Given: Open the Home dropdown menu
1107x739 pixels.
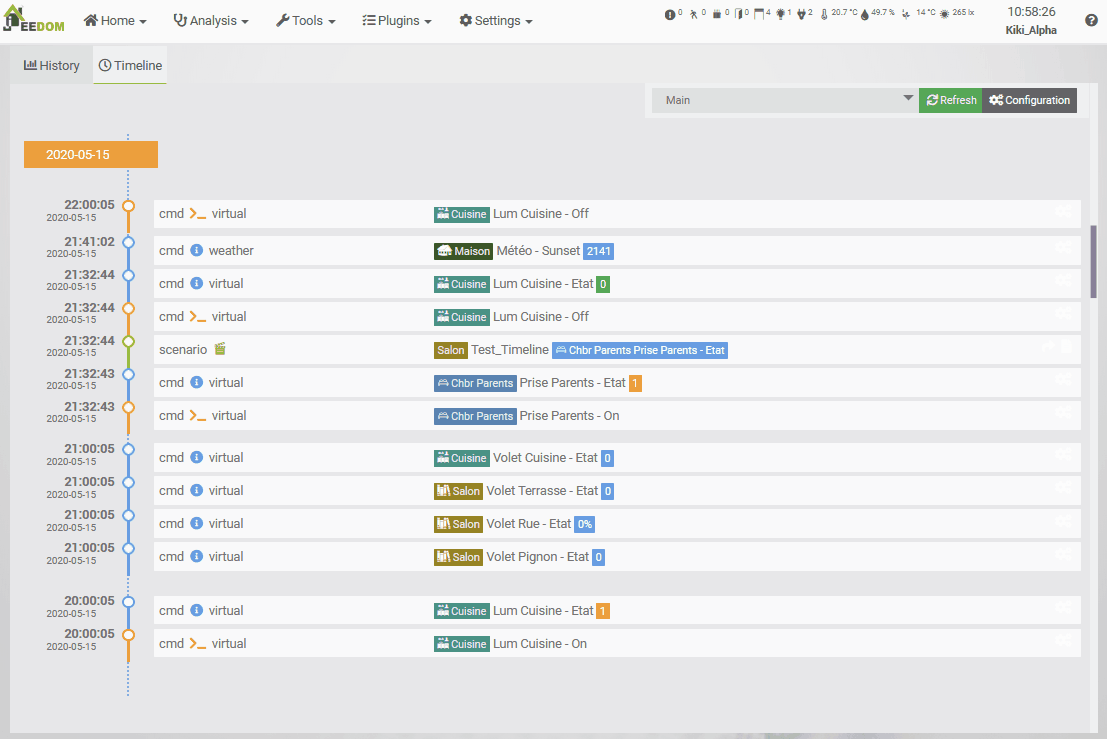Looking at the screenshot, I should point(115,21).
